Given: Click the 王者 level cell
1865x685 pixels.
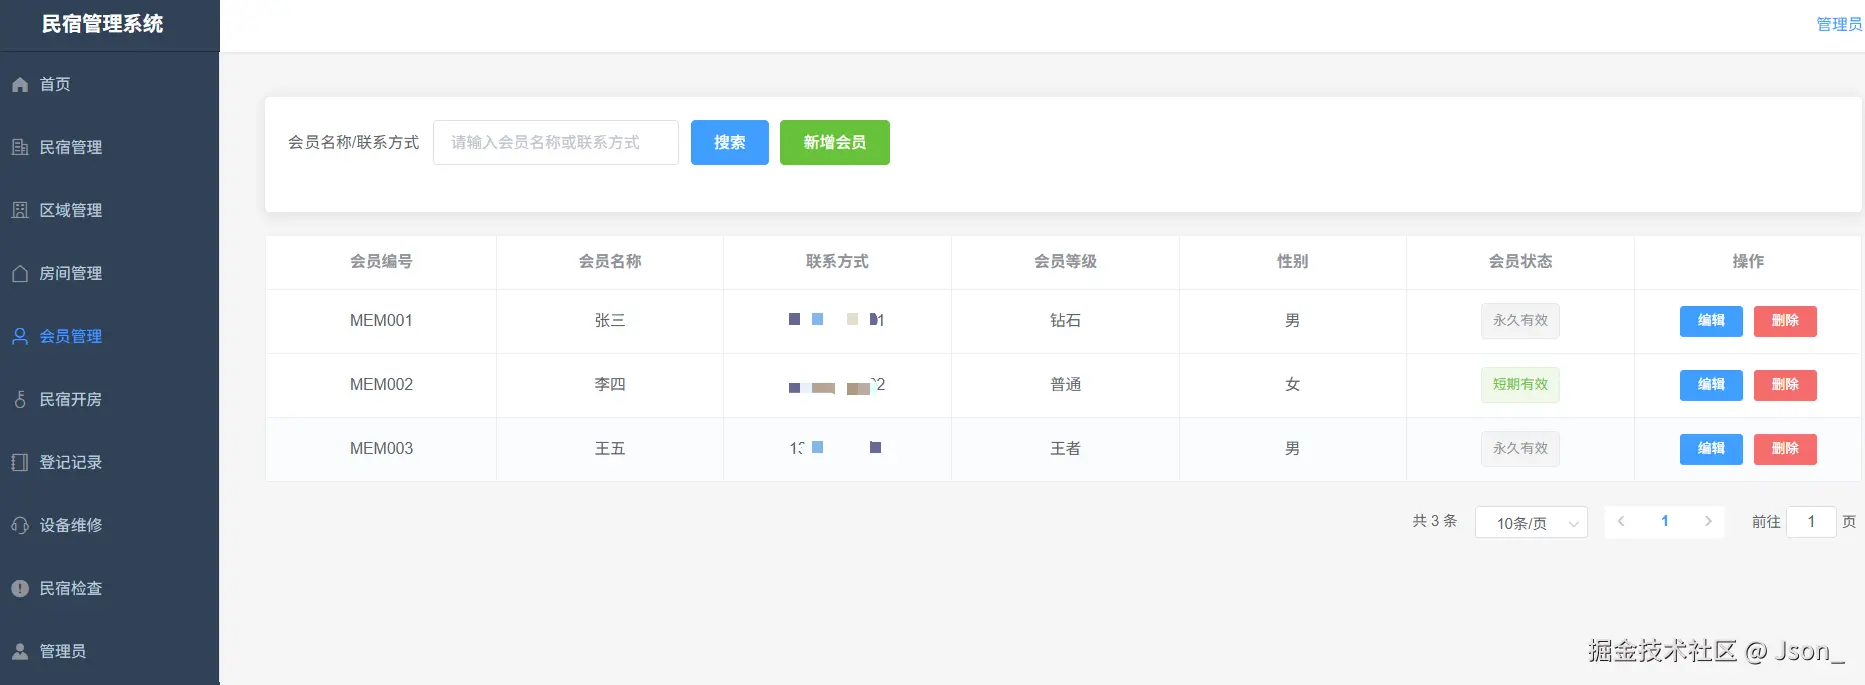Looking at the screenshot, I should coord(1065,449).
